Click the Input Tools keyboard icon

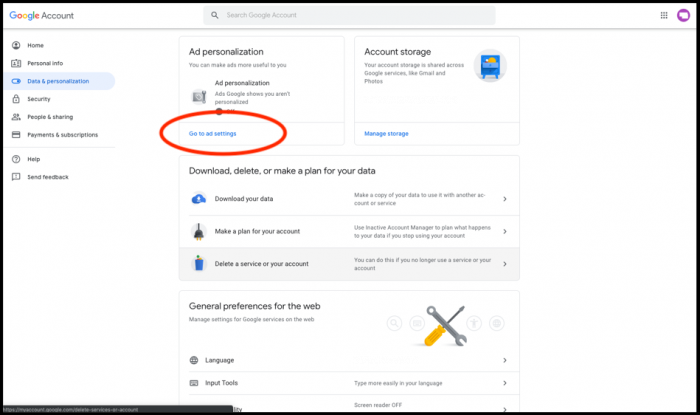pos(194,383)
